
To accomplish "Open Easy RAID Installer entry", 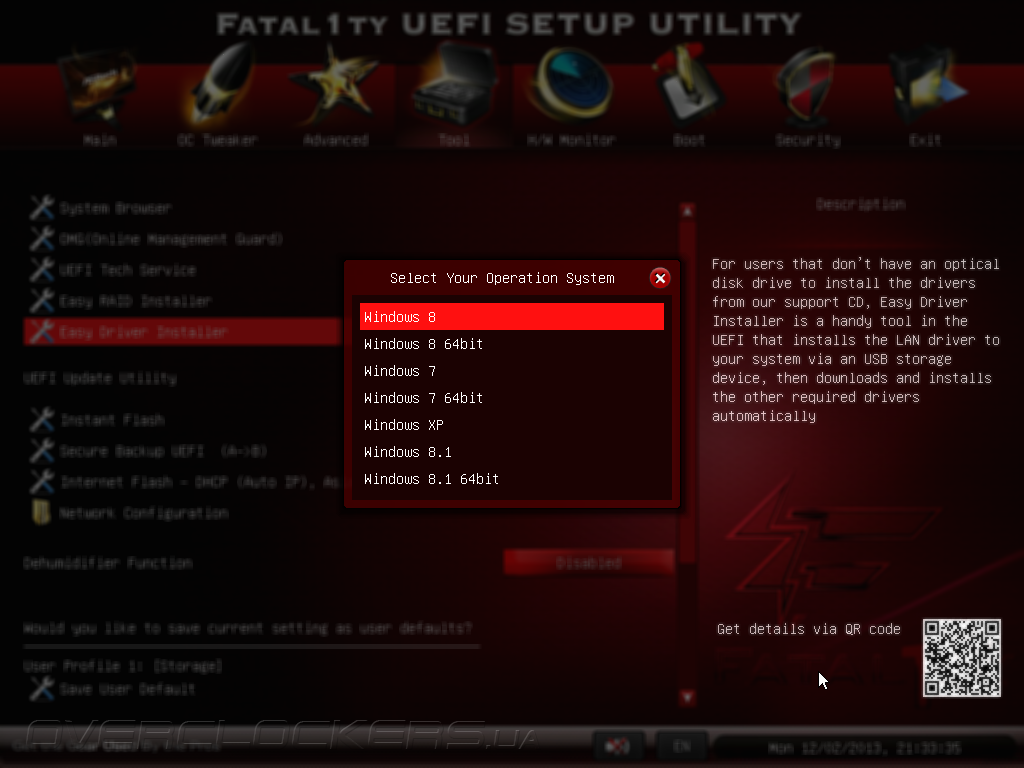I will [x=135, y=301].
